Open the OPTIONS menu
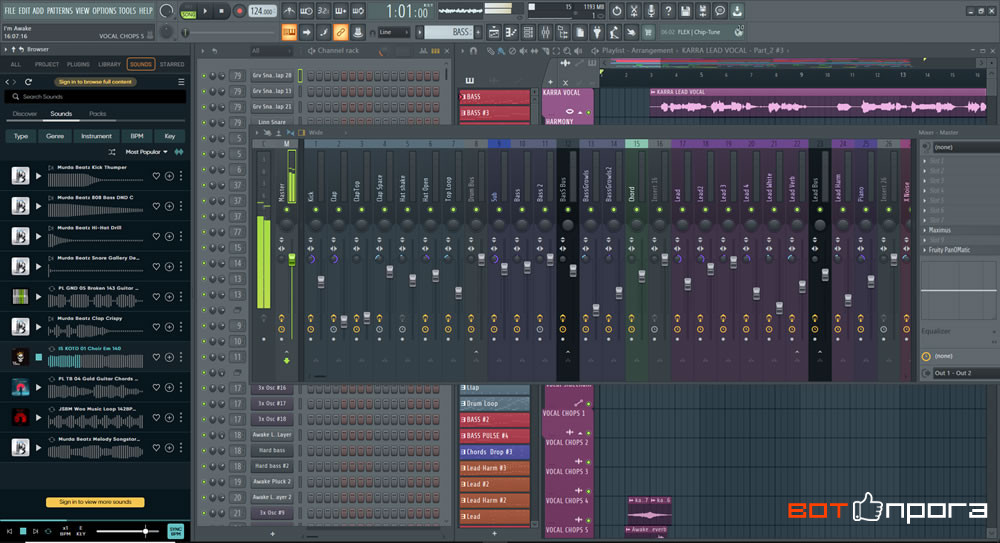The width and height of the screenshot is (1000, 543). pyautogui.click(x=104, y=11)
